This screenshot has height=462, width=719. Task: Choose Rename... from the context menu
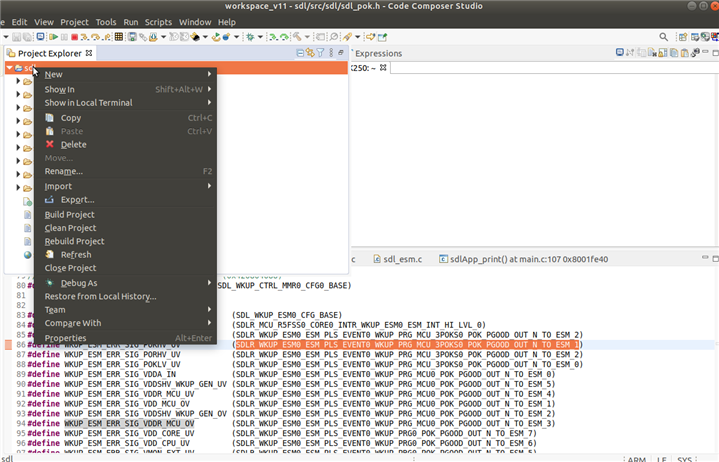(125, 171)
